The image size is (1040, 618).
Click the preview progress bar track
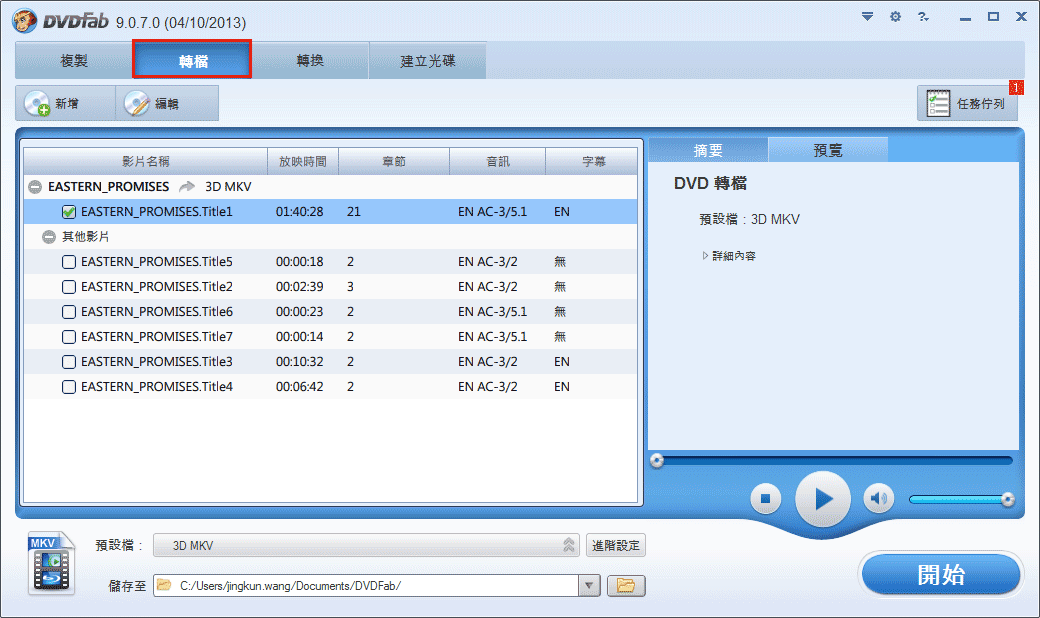pos(834,460)
